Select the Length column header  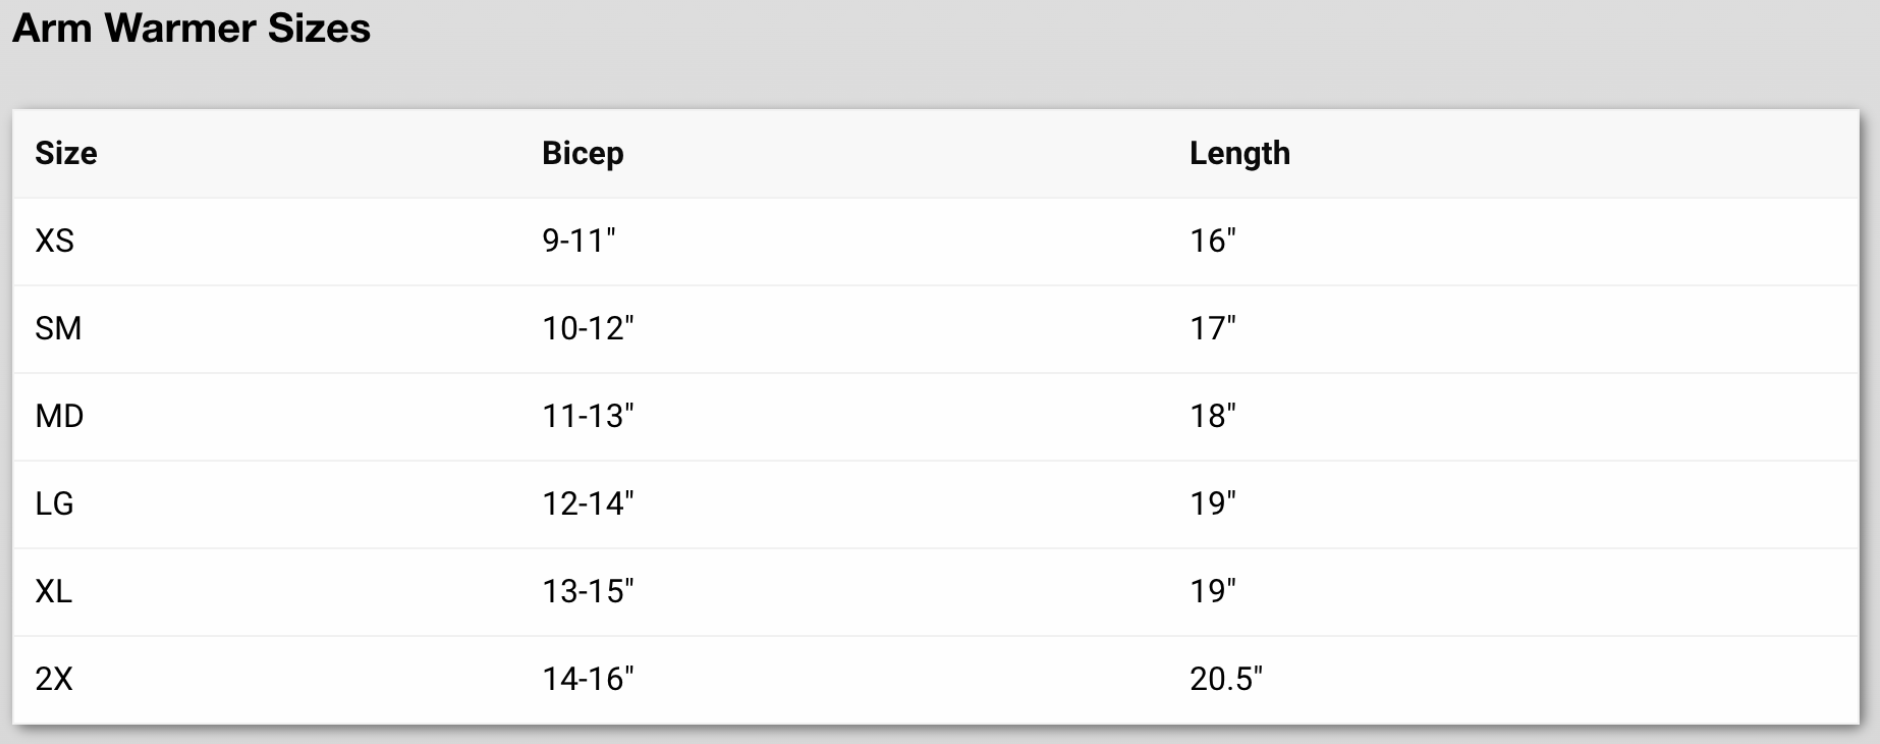pos(1240,154)
